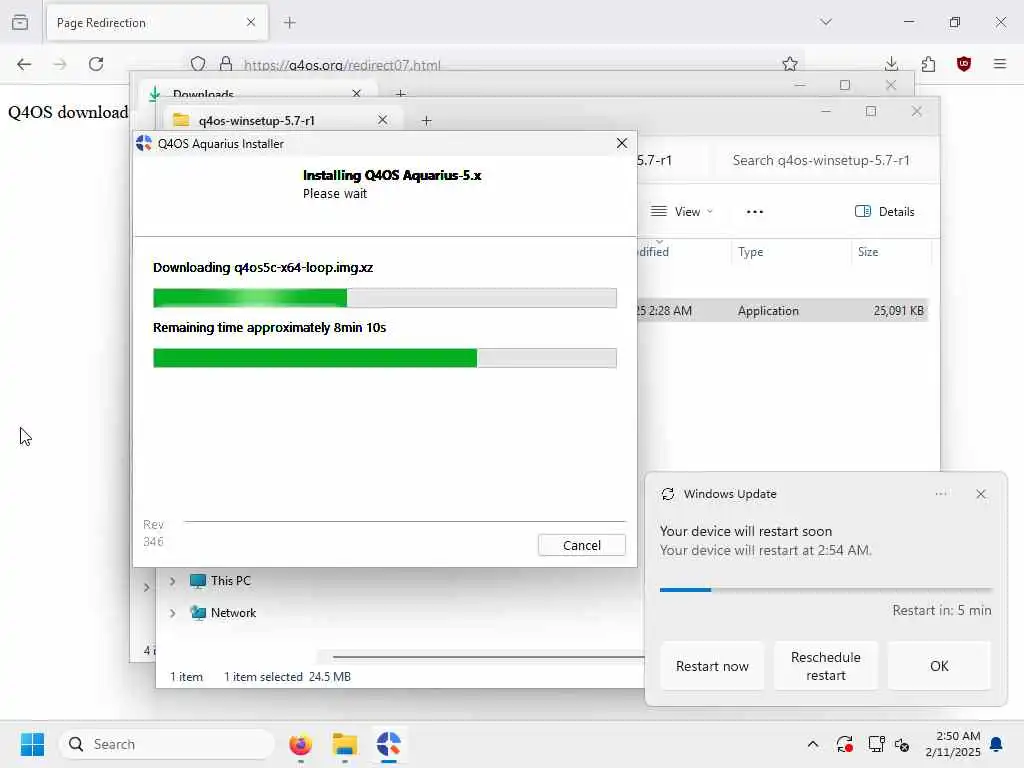1024x768 pixels.
Task: Close the Downloads Explorer tab
Action: point(357,93)
